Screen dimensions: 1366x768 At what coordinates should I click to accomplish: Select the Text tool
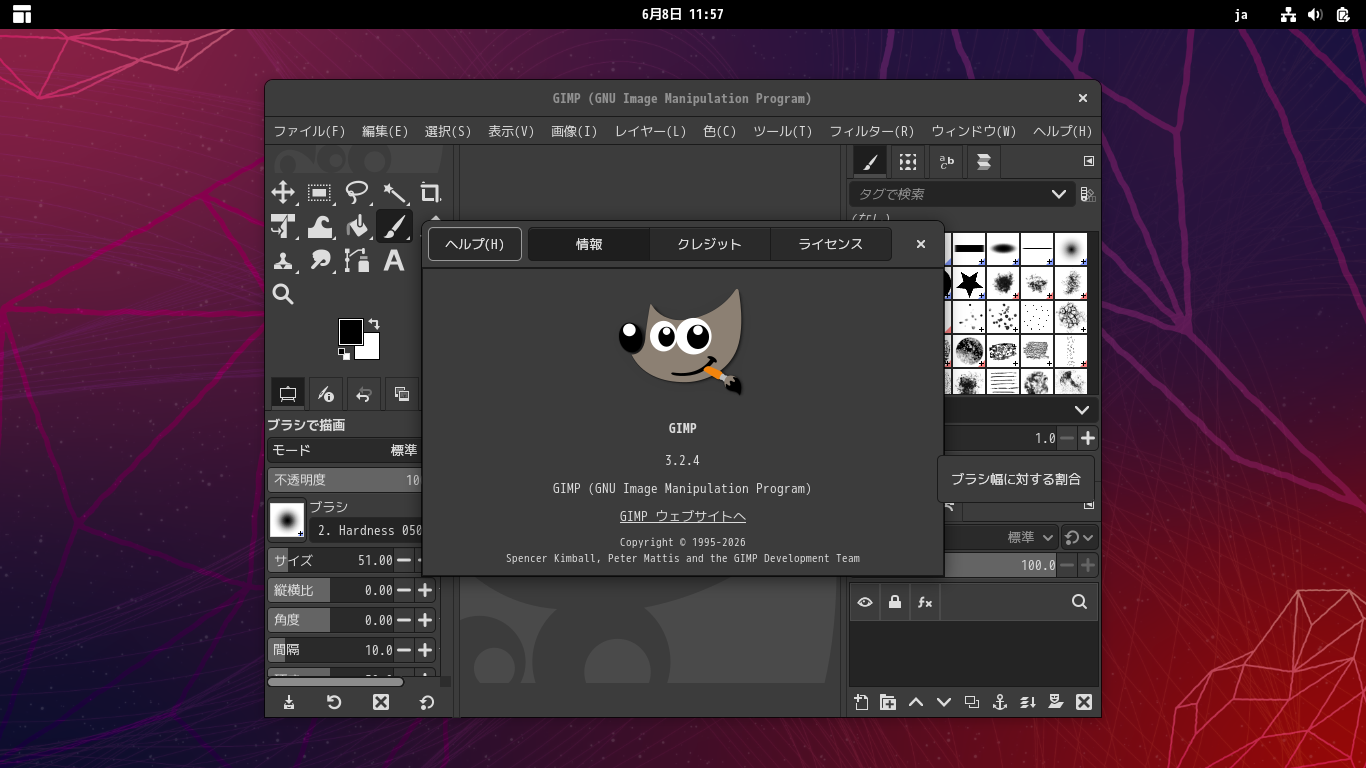[x=394, y=261]
